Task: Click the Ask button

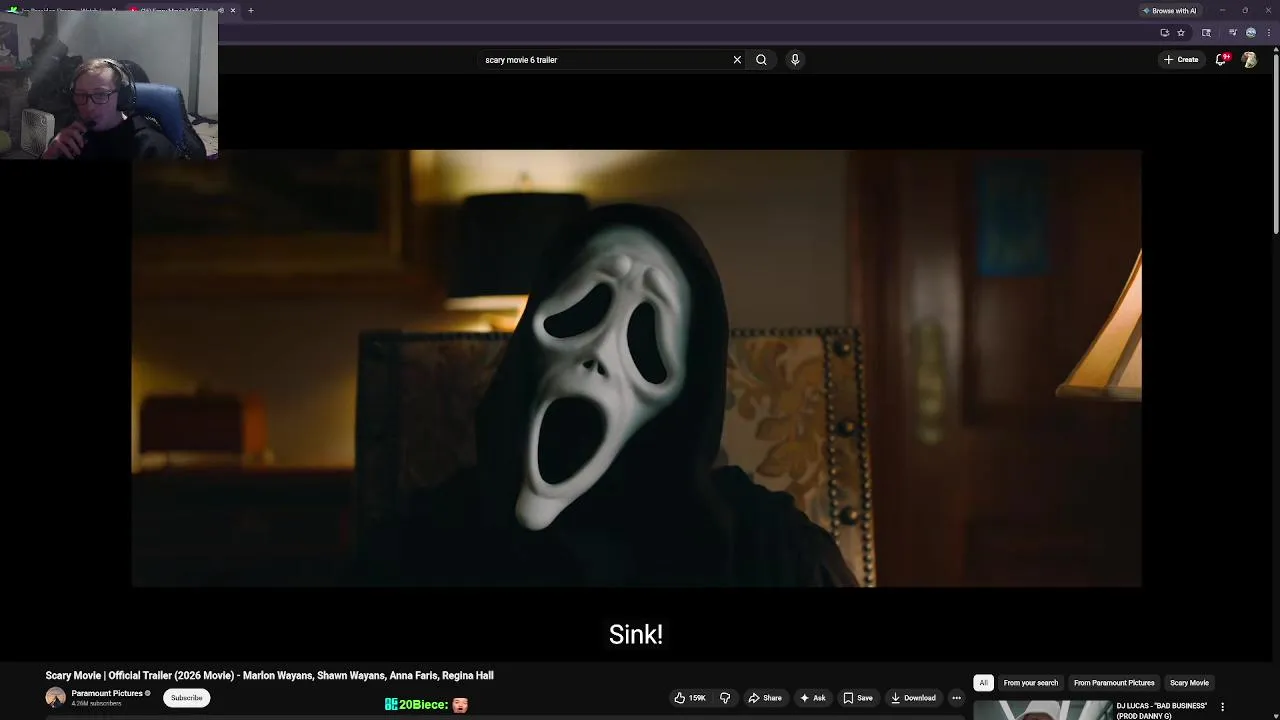Action: point(812,698)
